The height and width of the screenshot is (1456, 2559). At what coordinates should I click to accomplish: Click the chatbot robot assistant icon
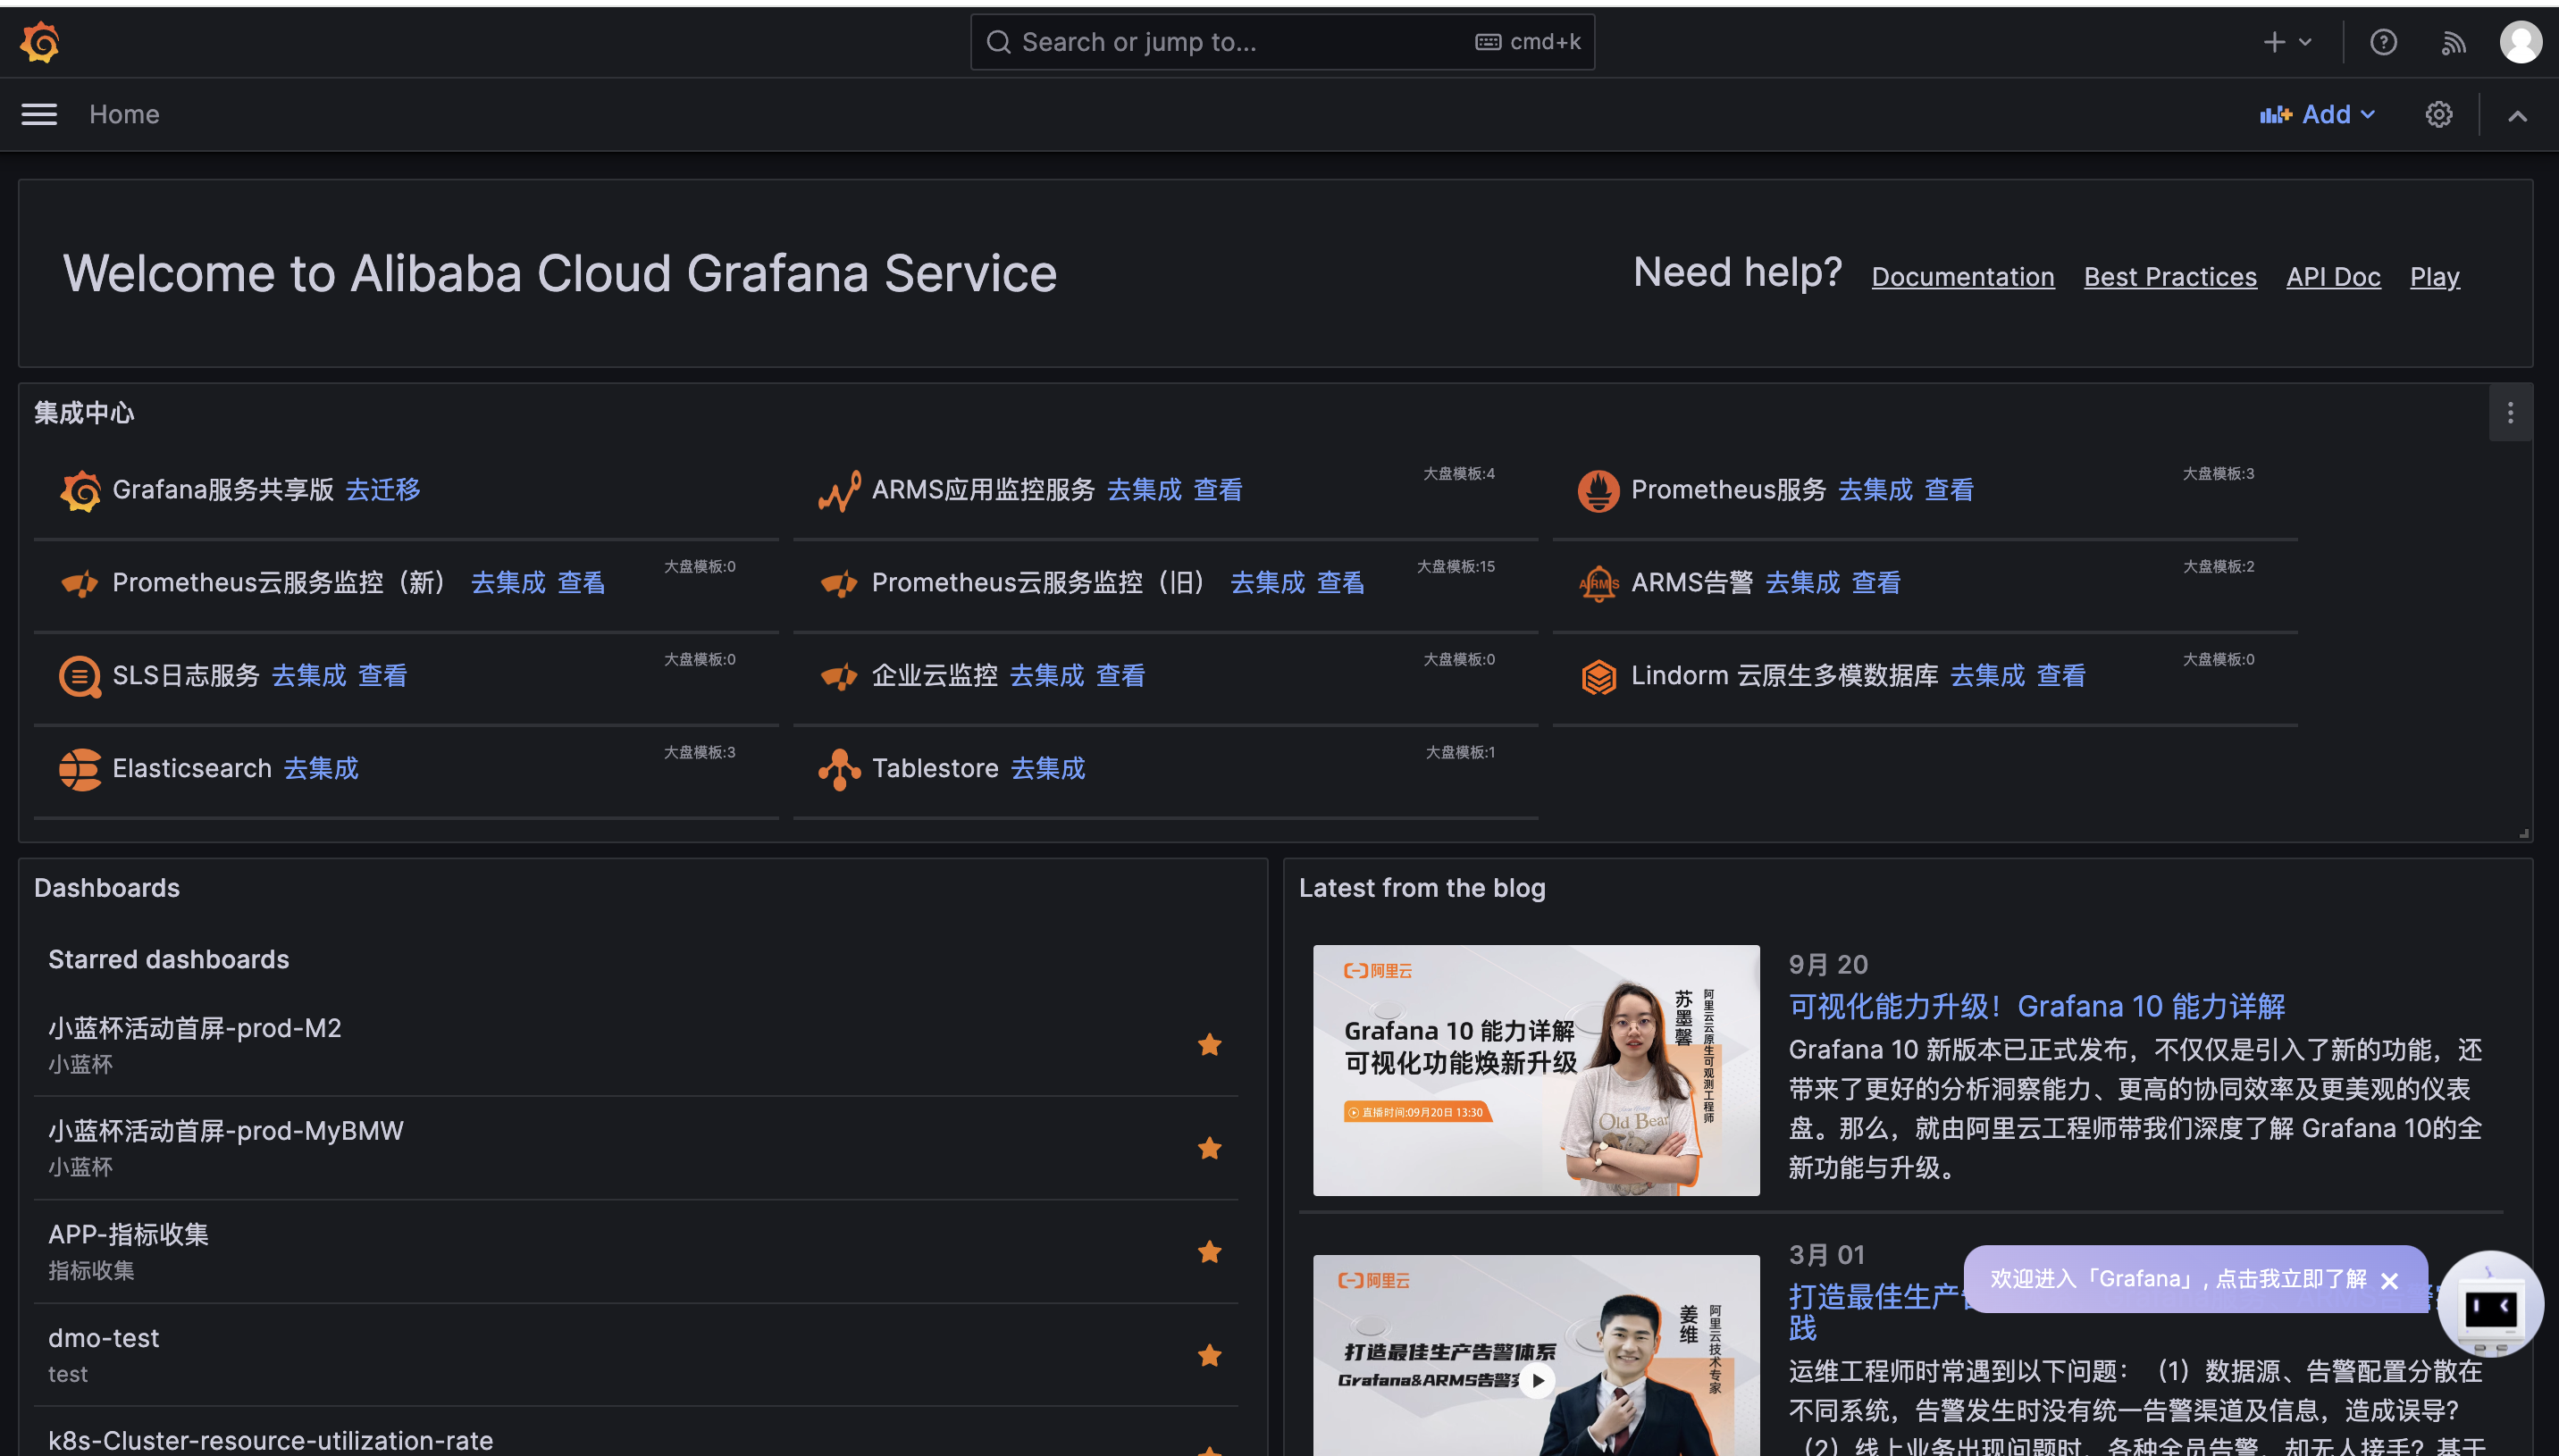pyautogui.click(x=2490, y=1304)
